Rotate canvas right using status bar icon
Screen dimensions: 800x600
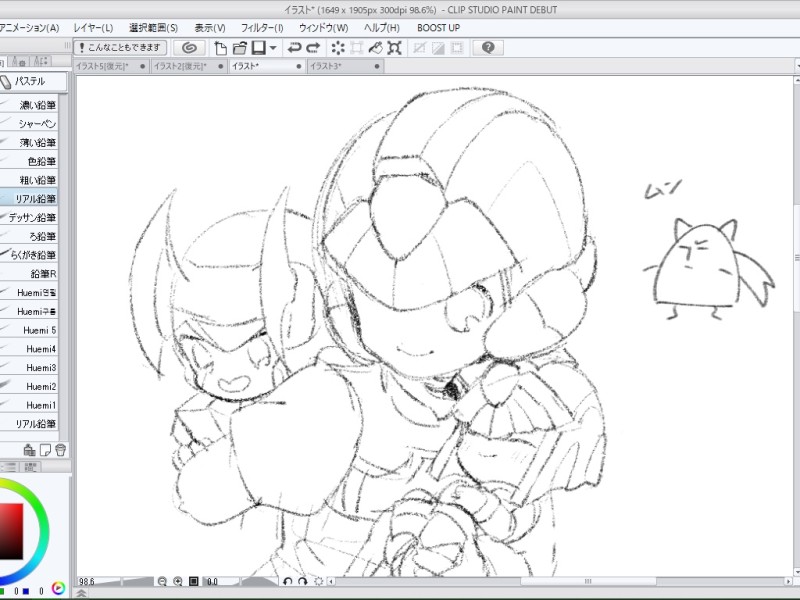pyautogui.click(x=303, y=581)
